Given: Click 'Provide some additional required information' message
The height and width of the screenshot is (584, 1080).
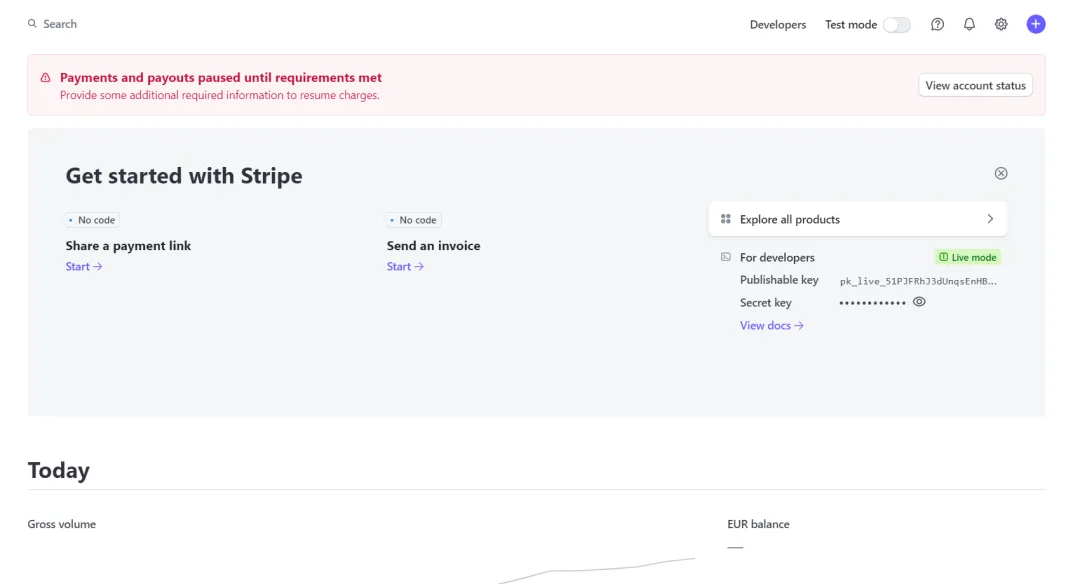Looking at the screenshot, I should tap(220, 95).
